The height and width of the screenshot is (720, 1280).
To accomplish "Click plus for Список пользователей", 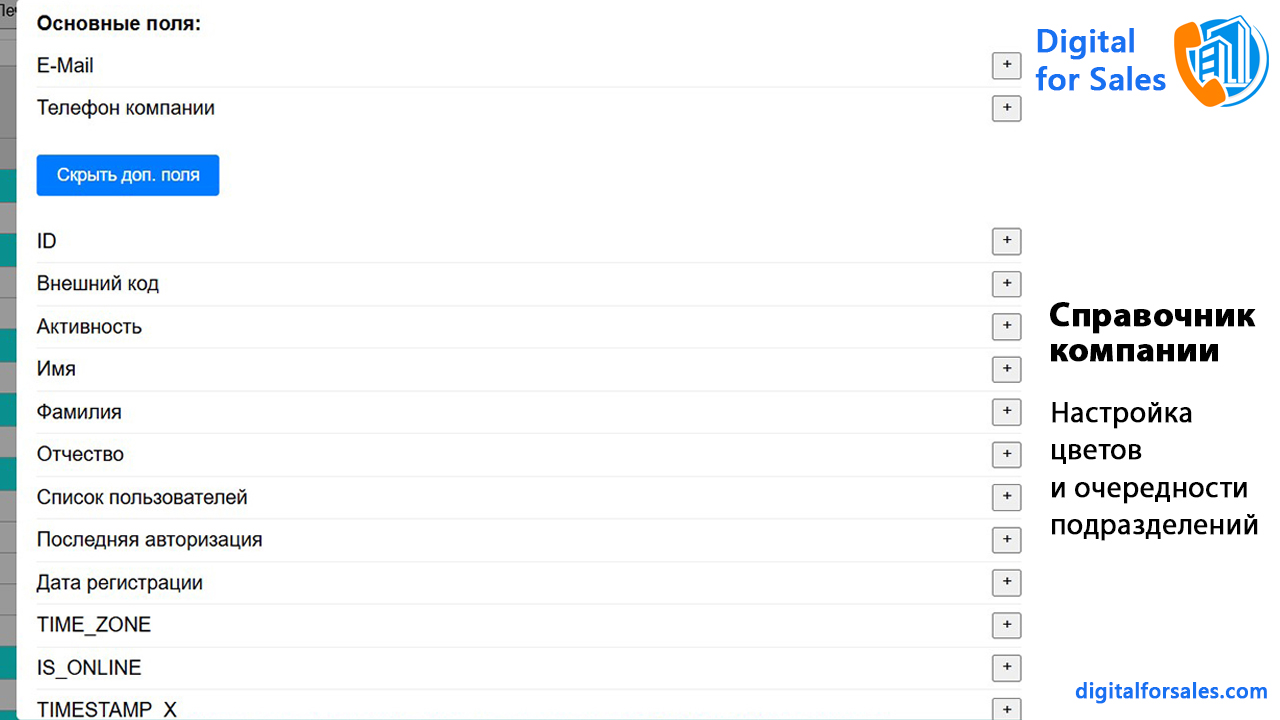I will click(x=1006, y=497).
